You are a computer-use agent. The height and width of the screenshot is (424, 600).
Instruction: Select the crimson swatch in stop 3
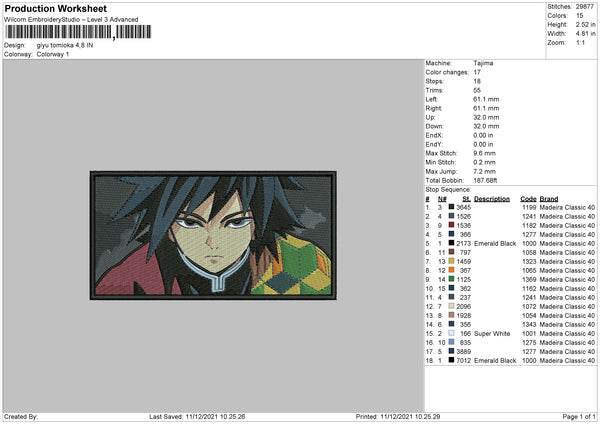[x=451, y=225]
